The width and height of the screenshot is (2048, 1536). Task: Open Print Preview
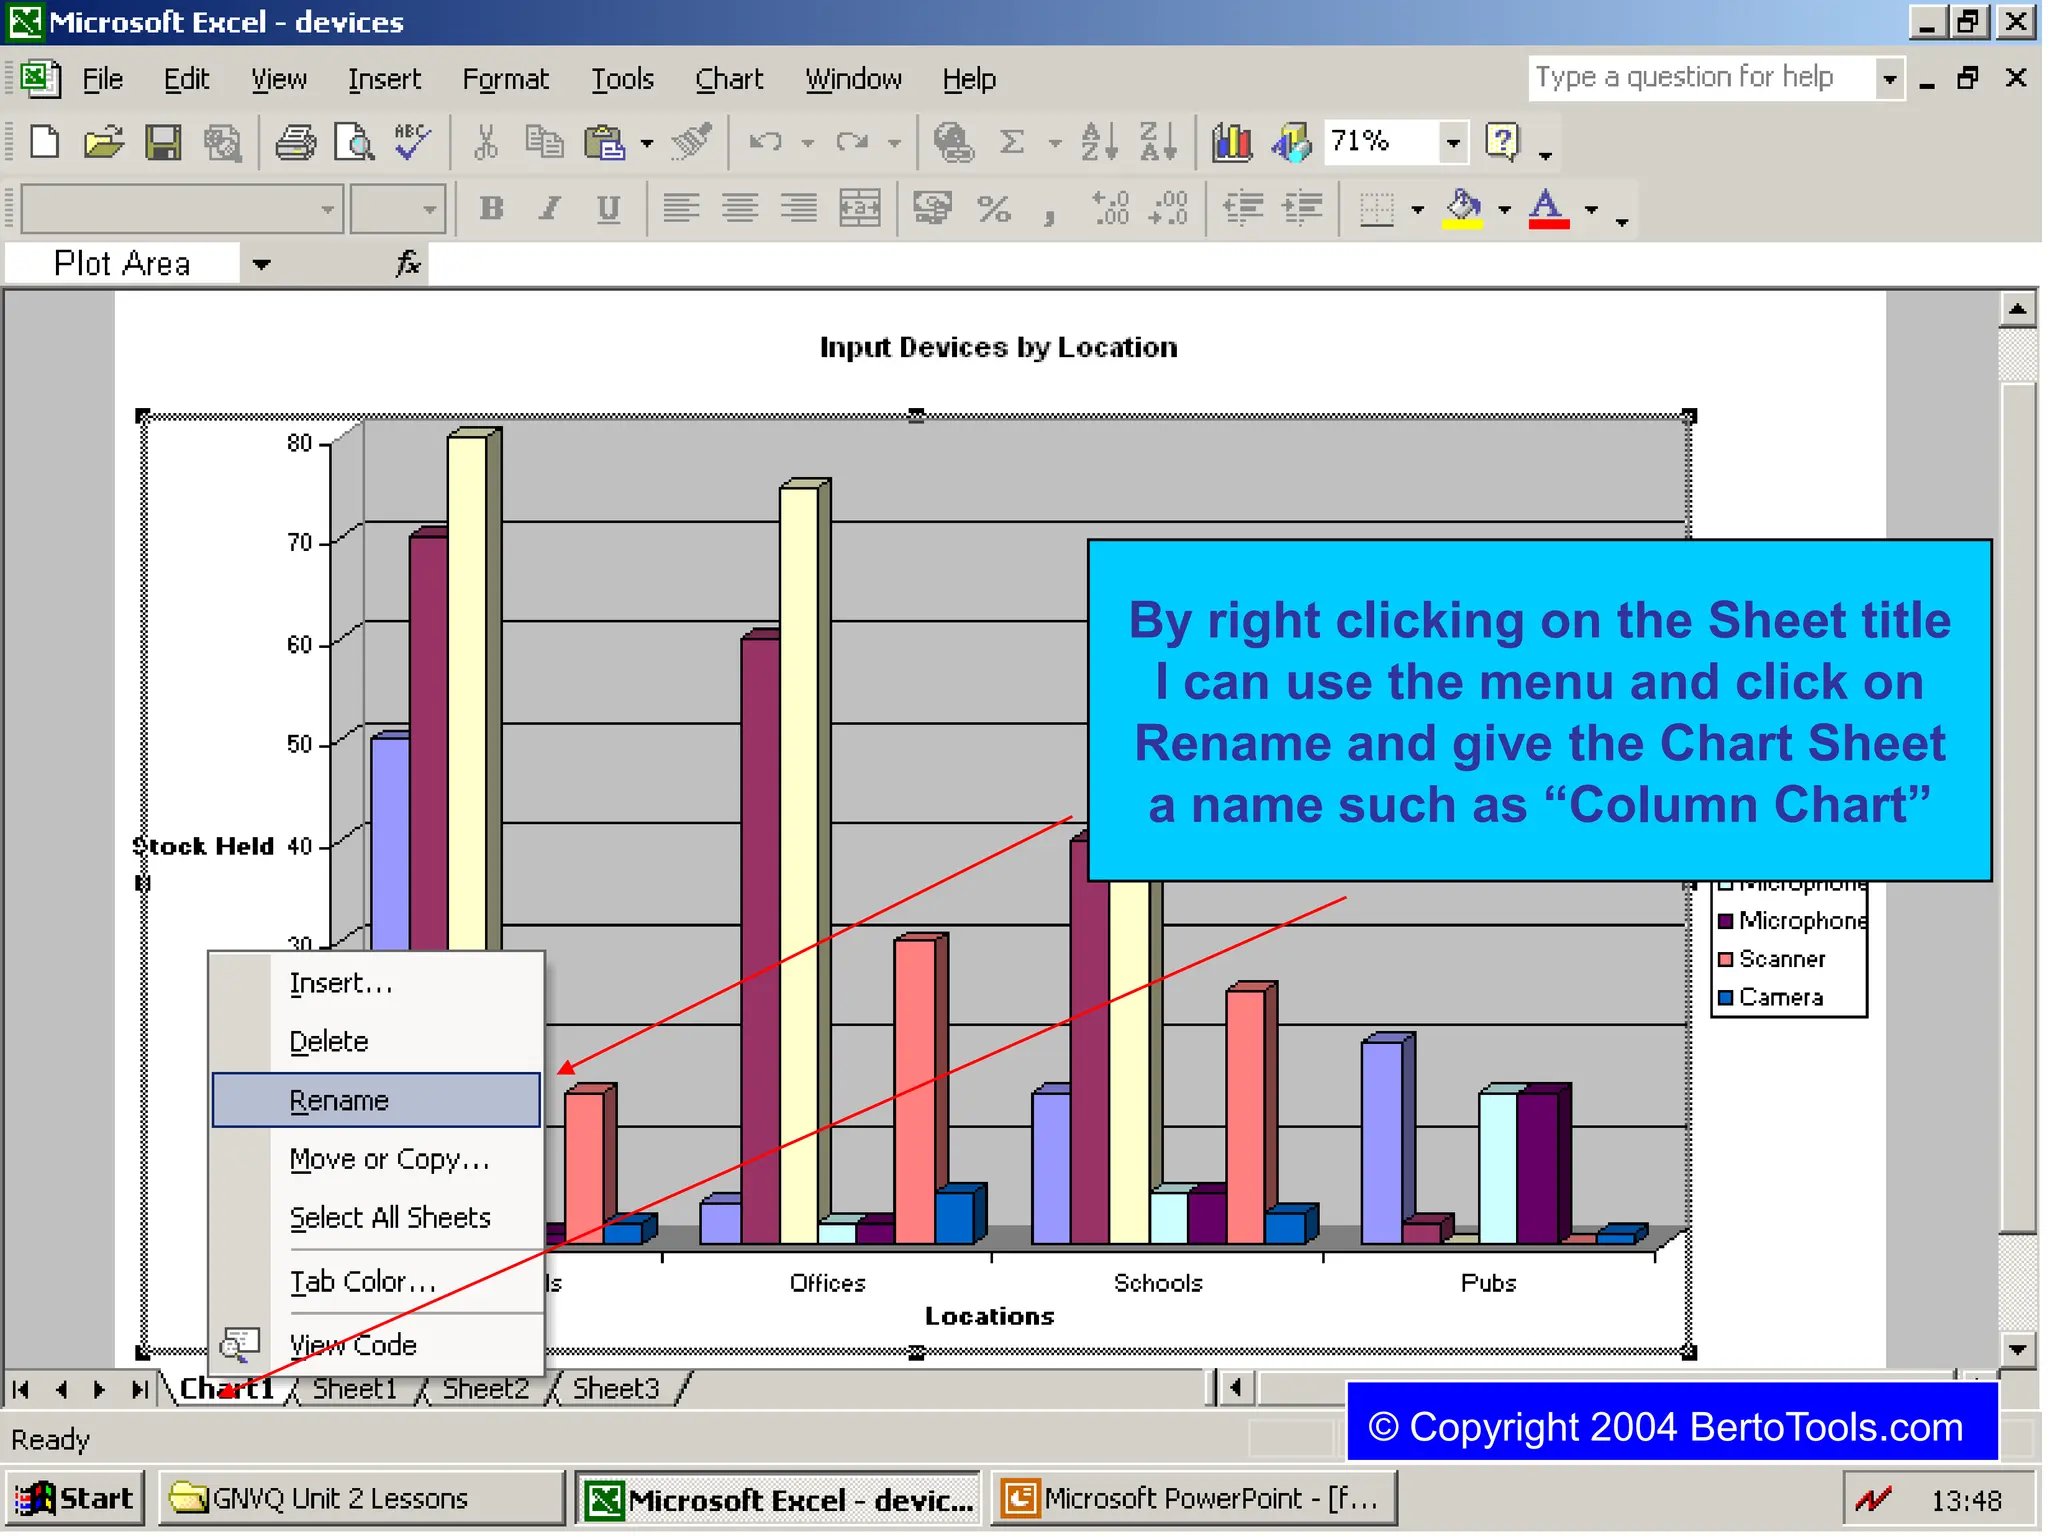tap(354, 143)
